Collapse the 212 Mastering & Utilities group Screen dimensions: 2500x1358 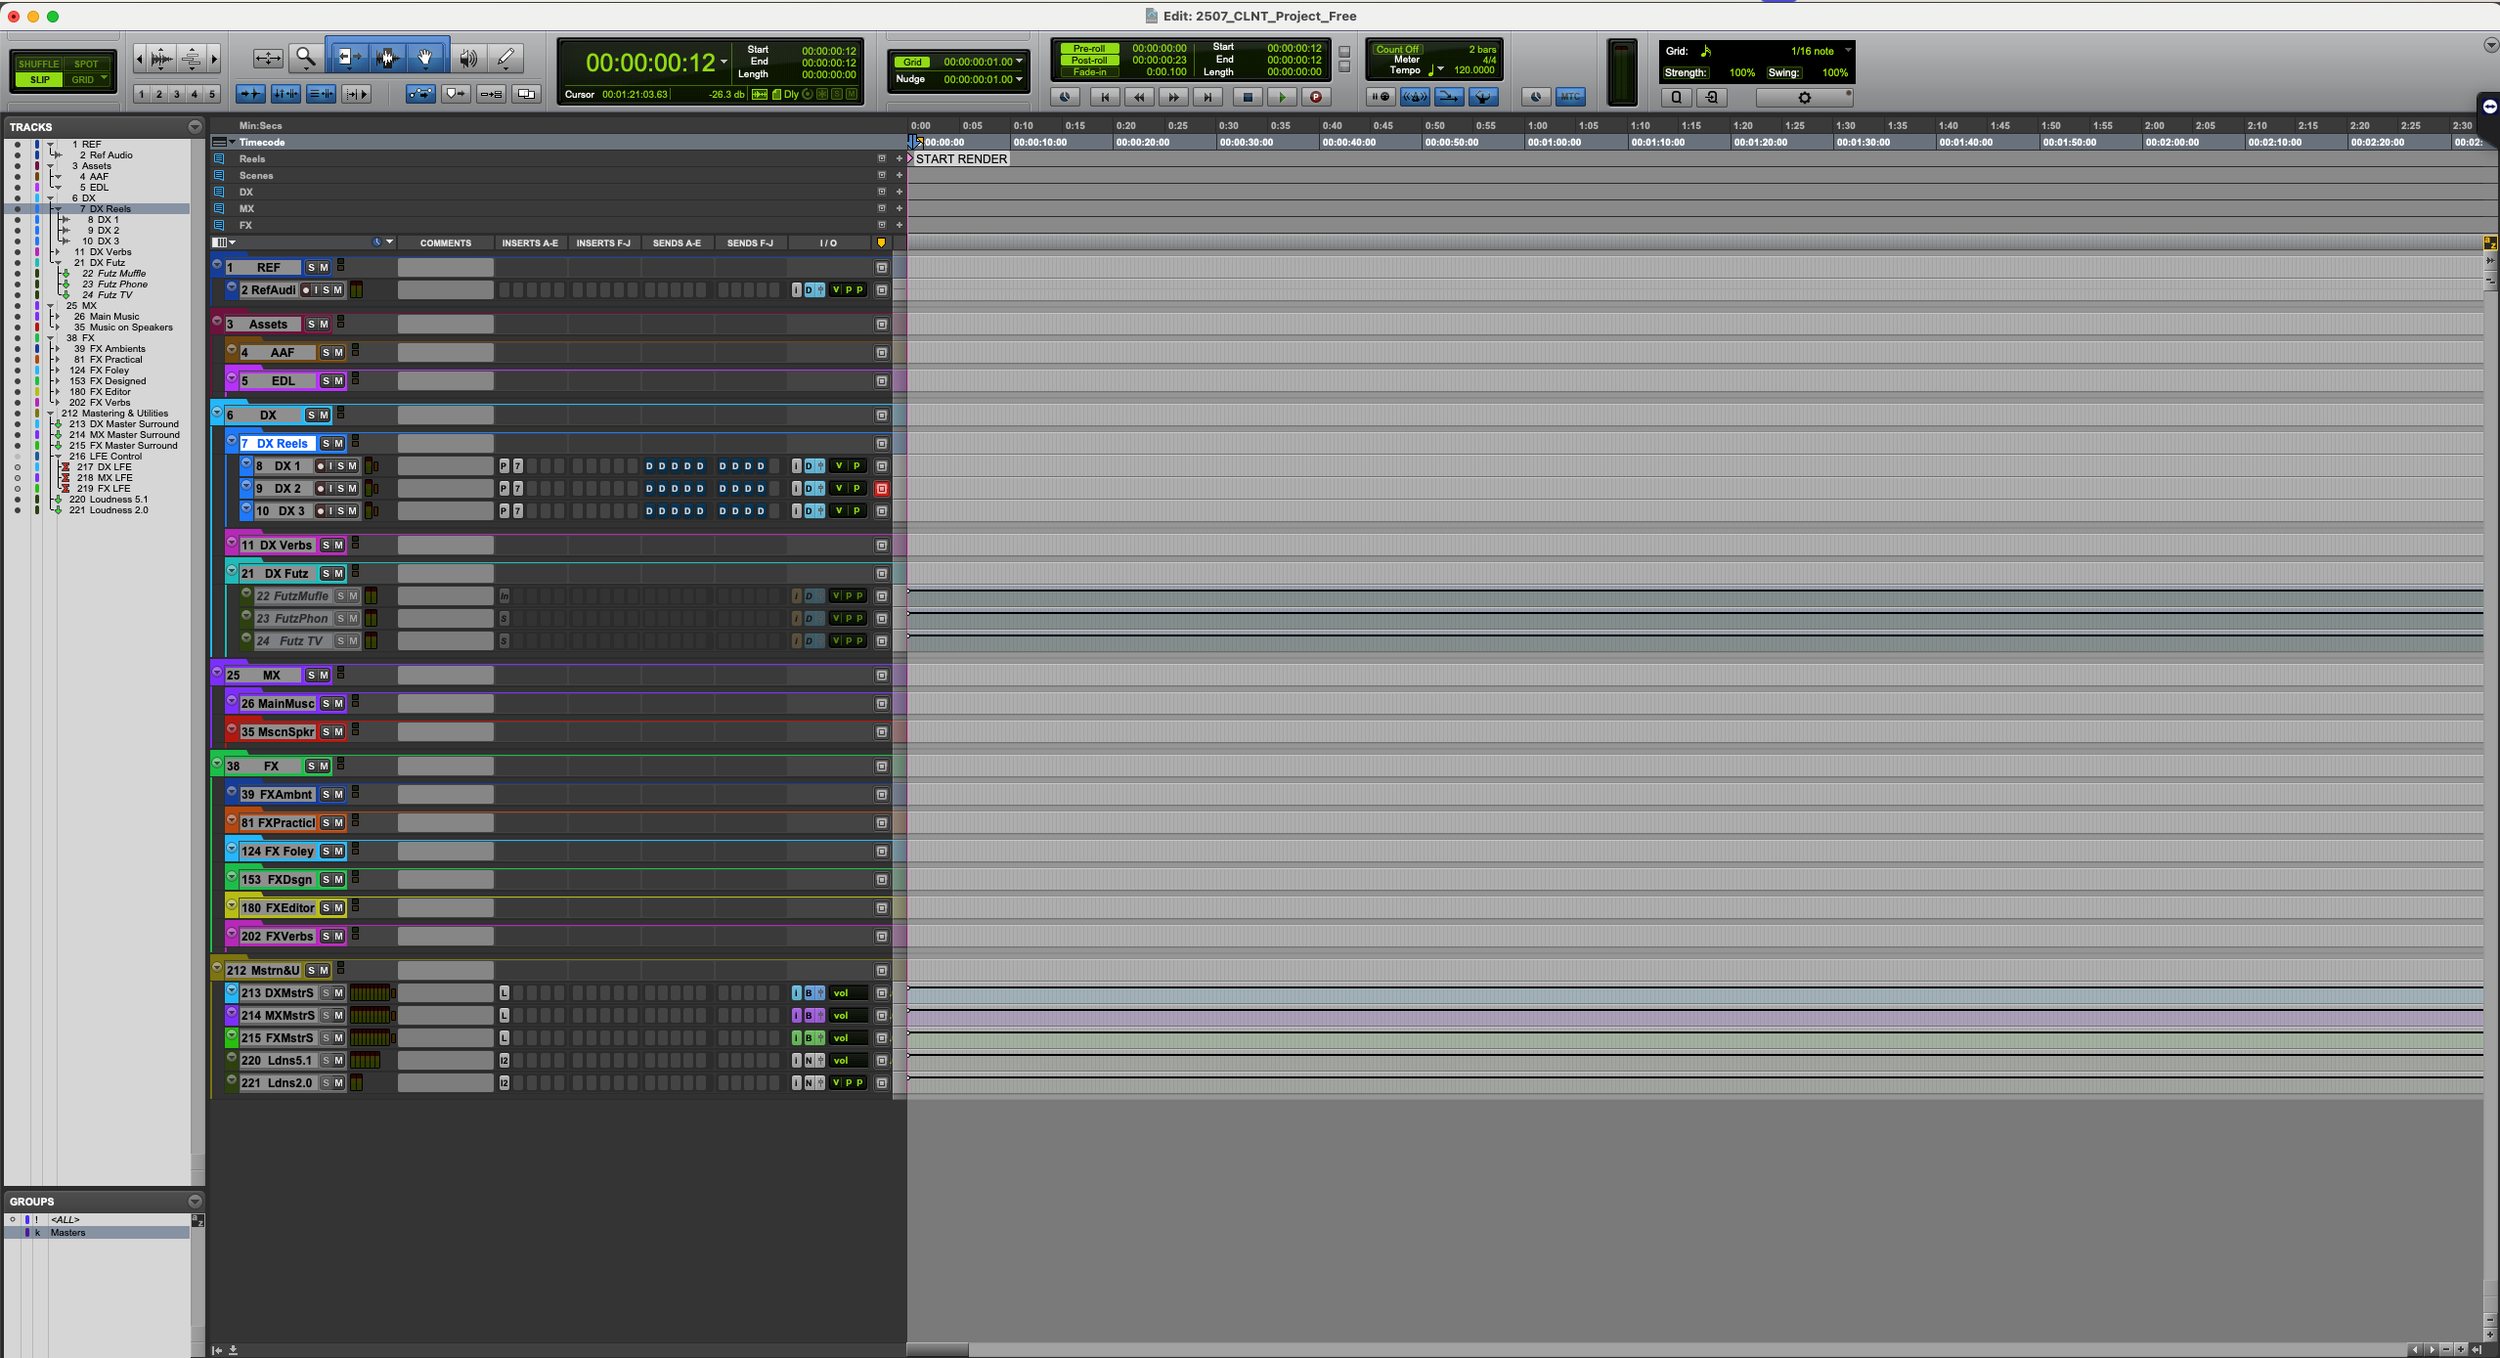pyautogui.click(x=49, y=413)
